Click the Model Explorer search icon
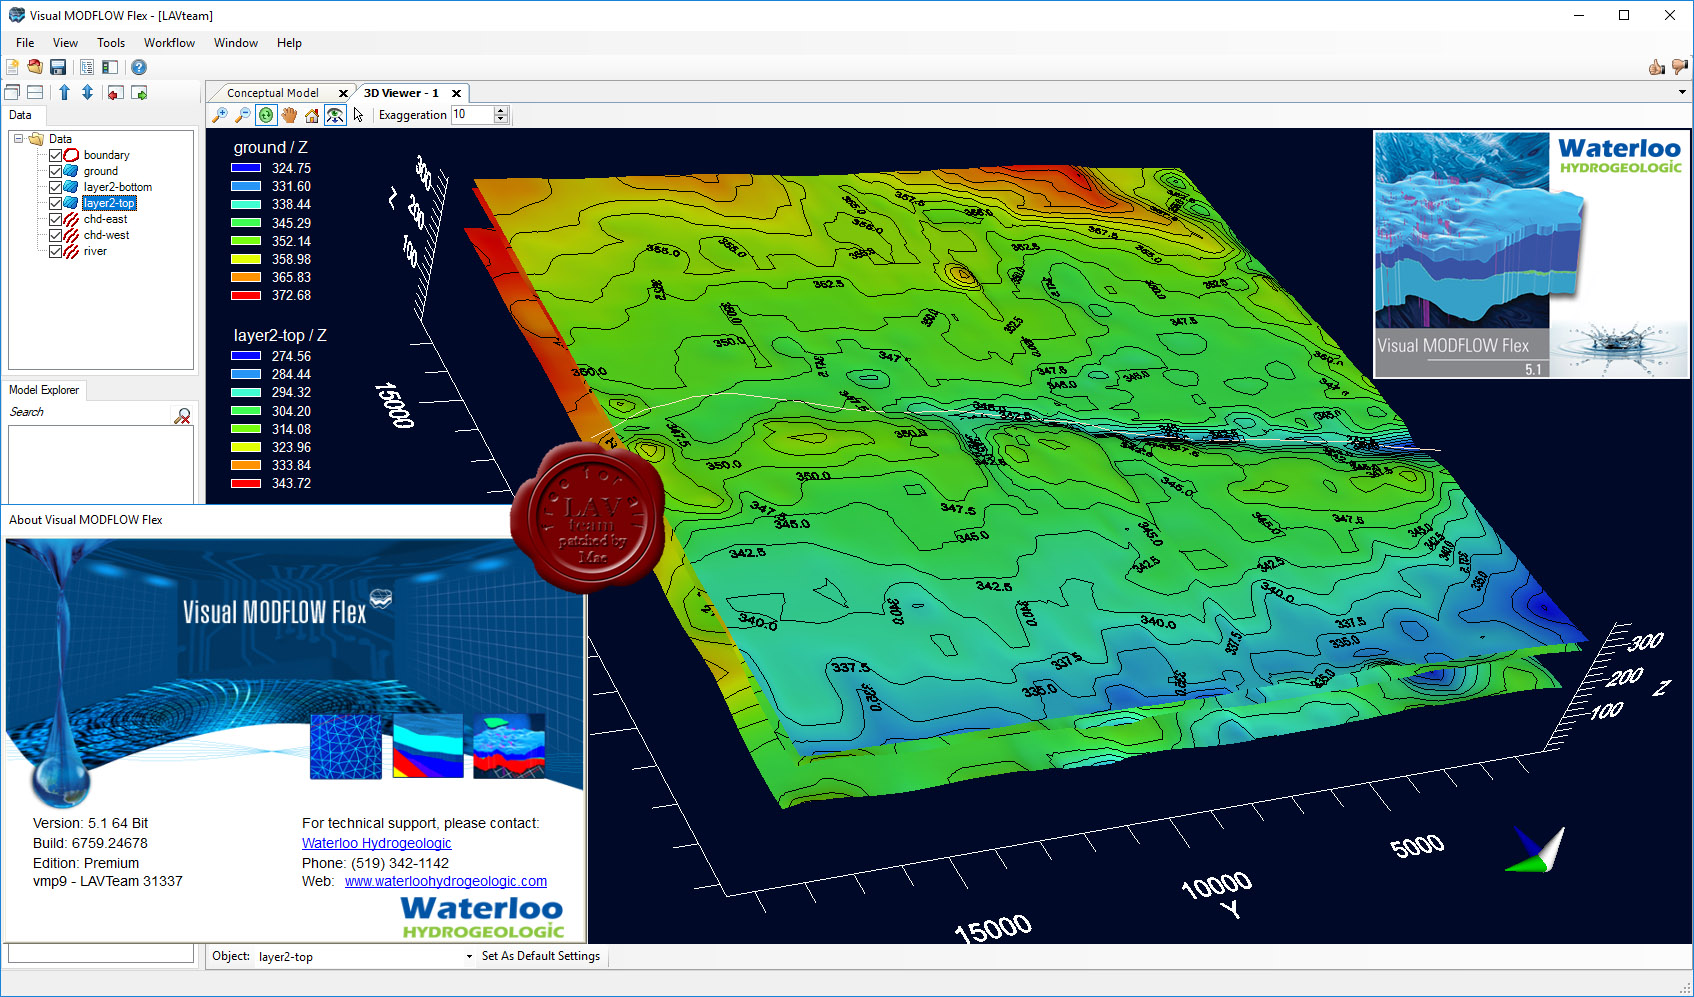Image resolution: width=1694 pixels, height=997 pixels. (183, 415)
